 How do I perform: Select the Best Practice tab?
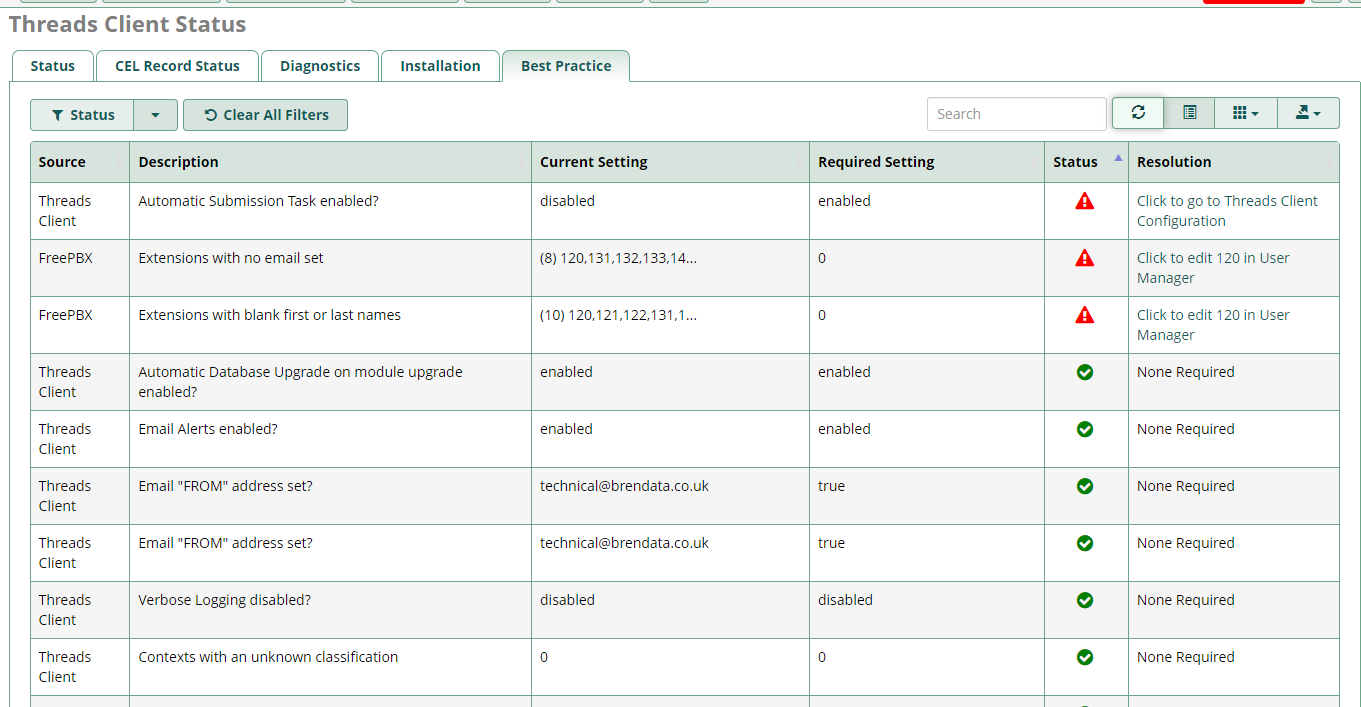tap(566, 66)
